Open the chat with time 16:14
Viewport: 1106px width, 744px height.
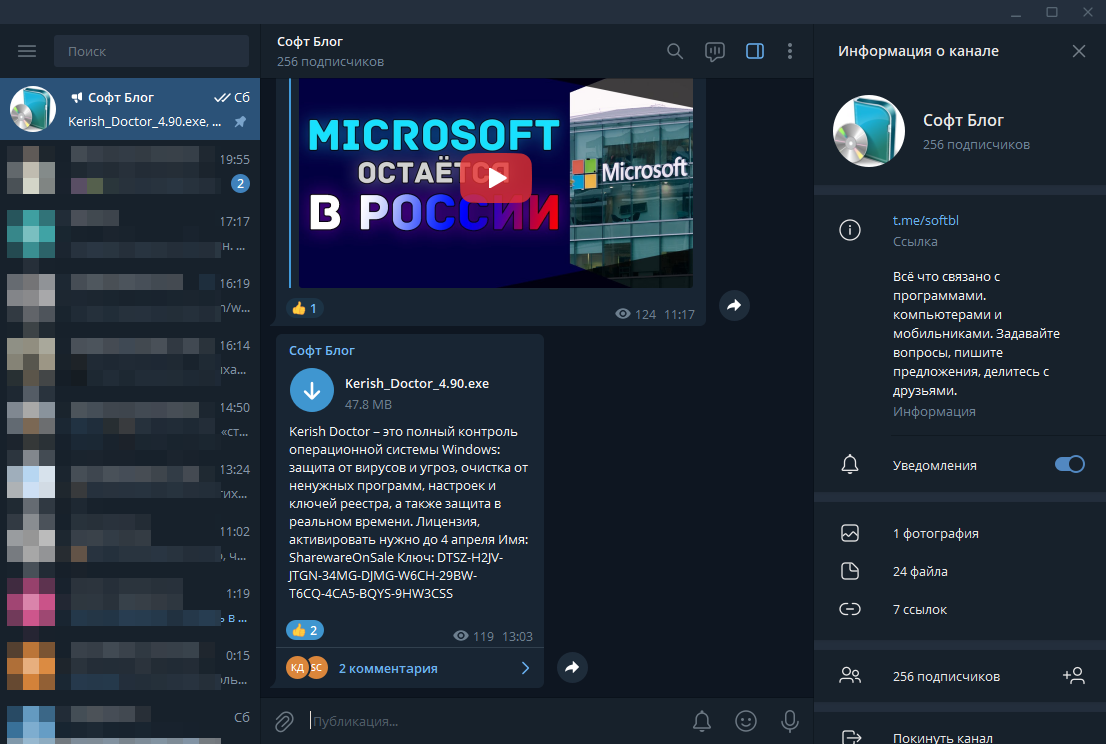pos(130,358)
